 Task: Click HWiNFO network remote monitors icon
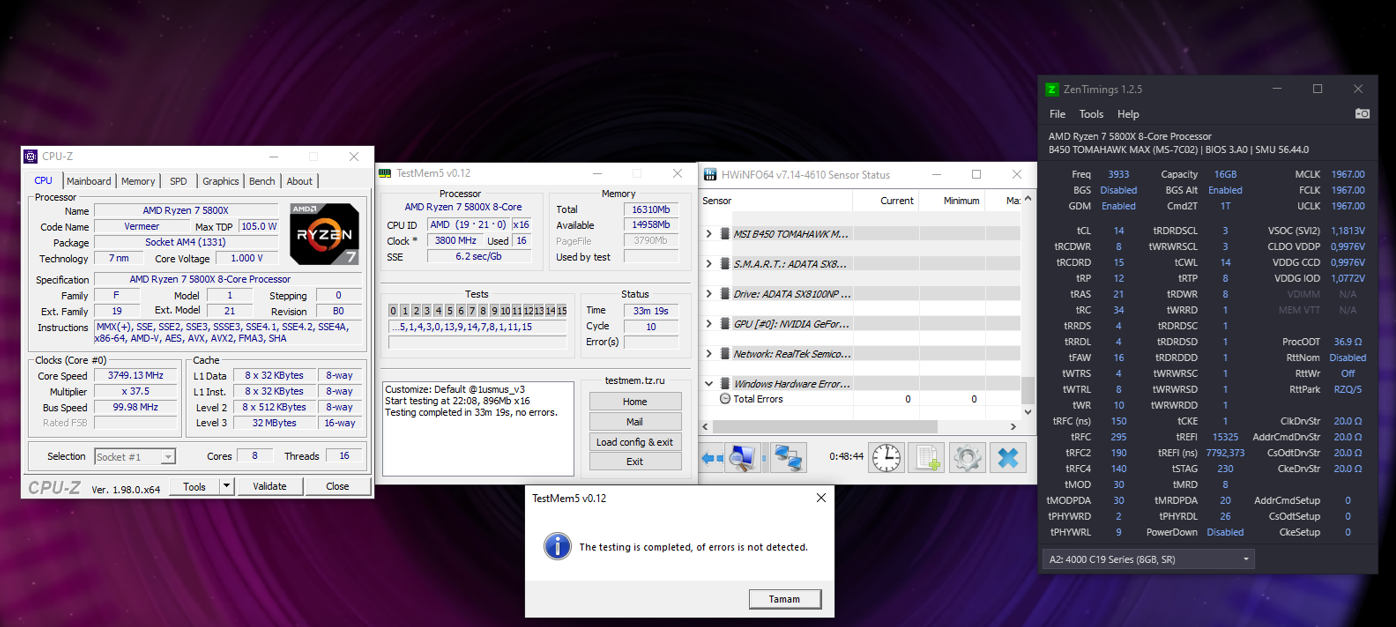(788, 458)
